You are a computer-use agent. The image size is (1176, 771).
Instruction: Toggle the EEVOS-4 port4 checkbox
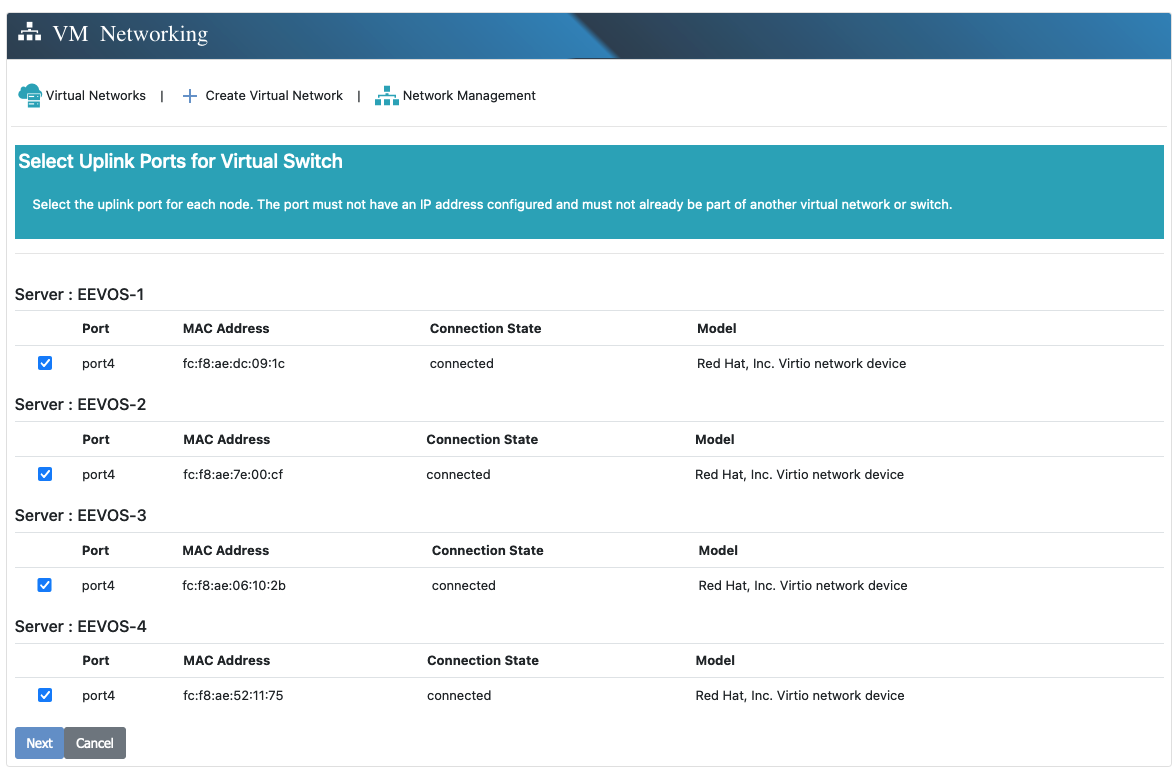tap(45, 695)
